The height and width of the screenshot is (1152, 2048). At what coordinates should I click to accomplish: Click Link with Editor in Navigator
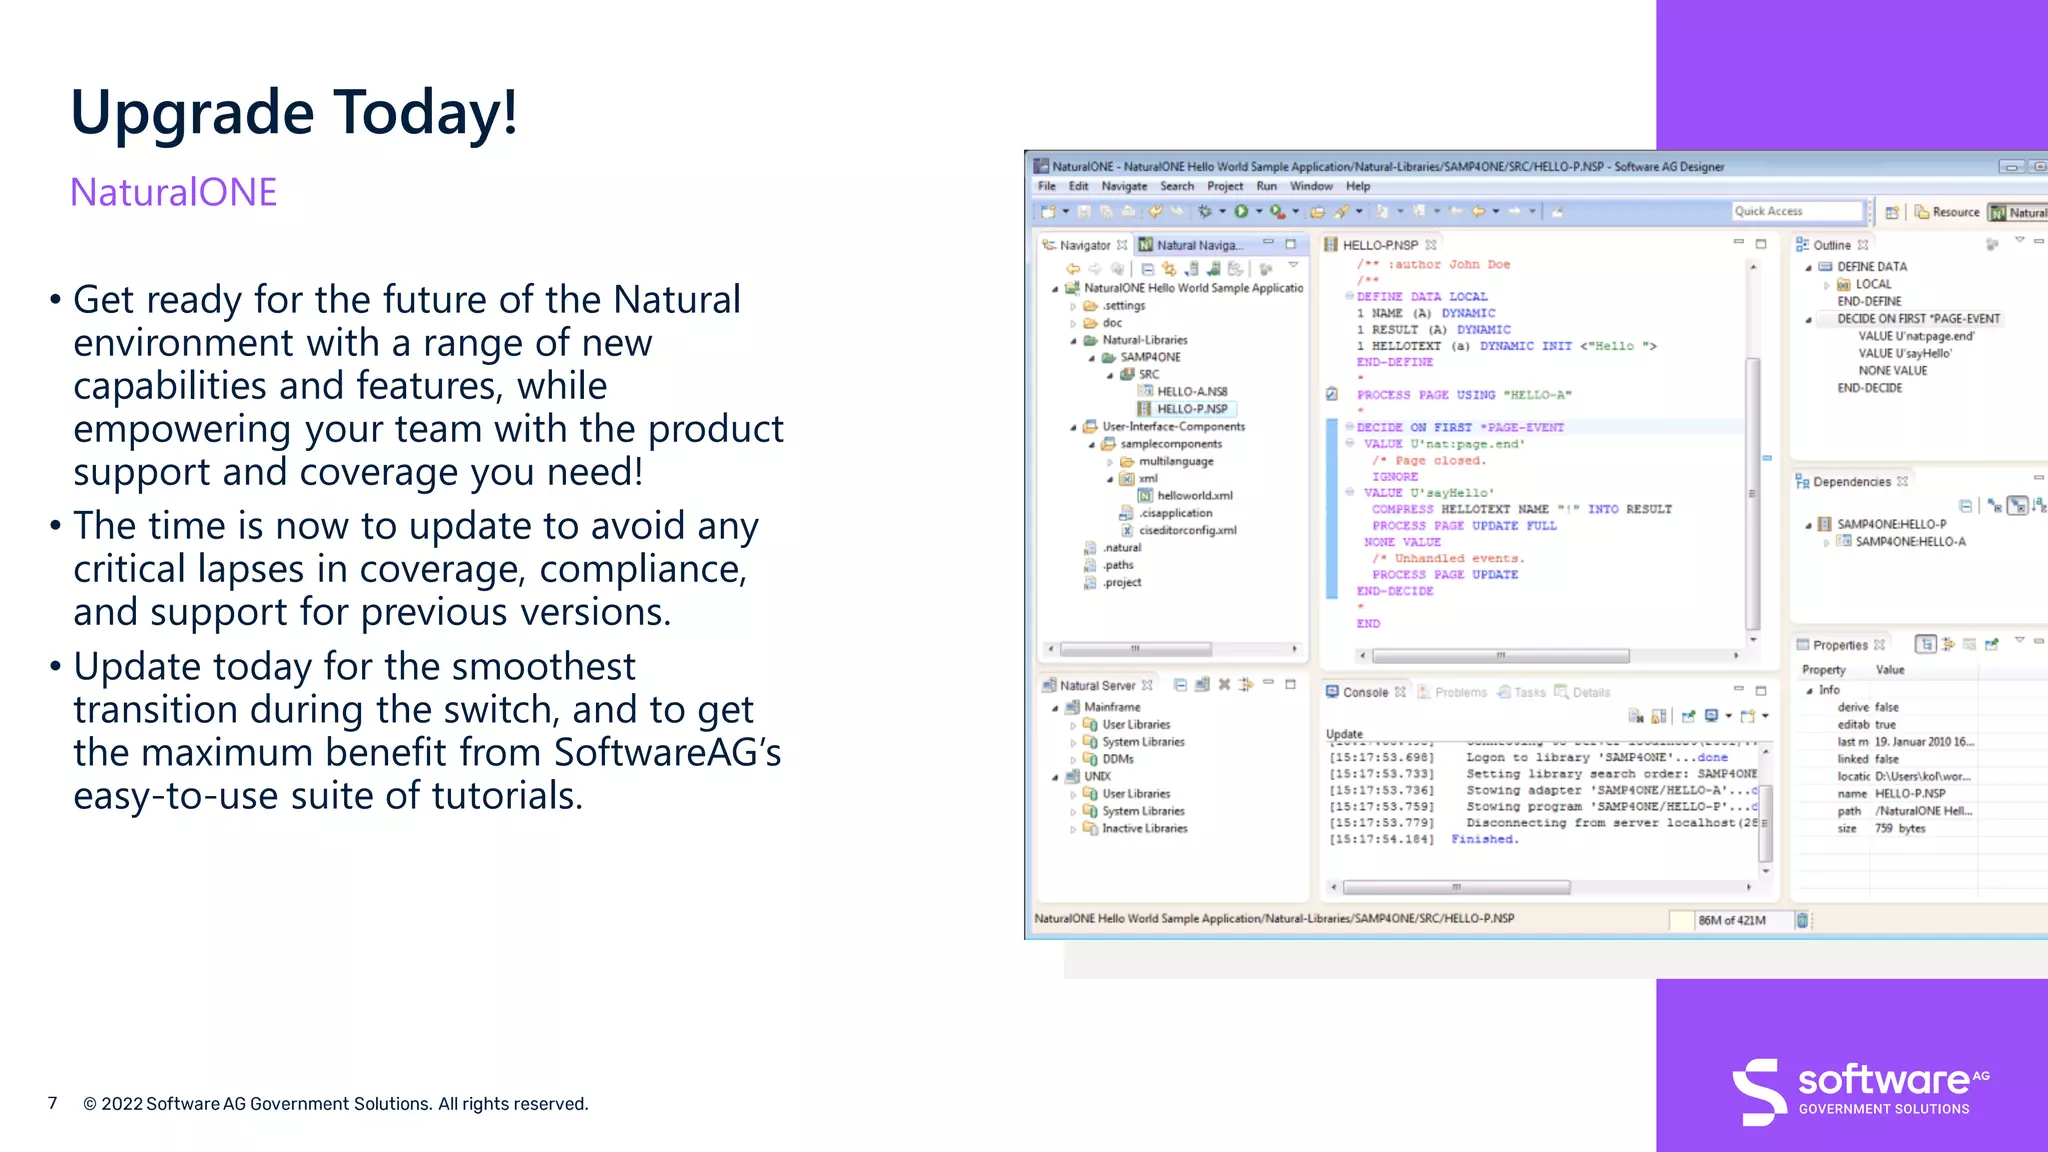[x=1168, y=269]
